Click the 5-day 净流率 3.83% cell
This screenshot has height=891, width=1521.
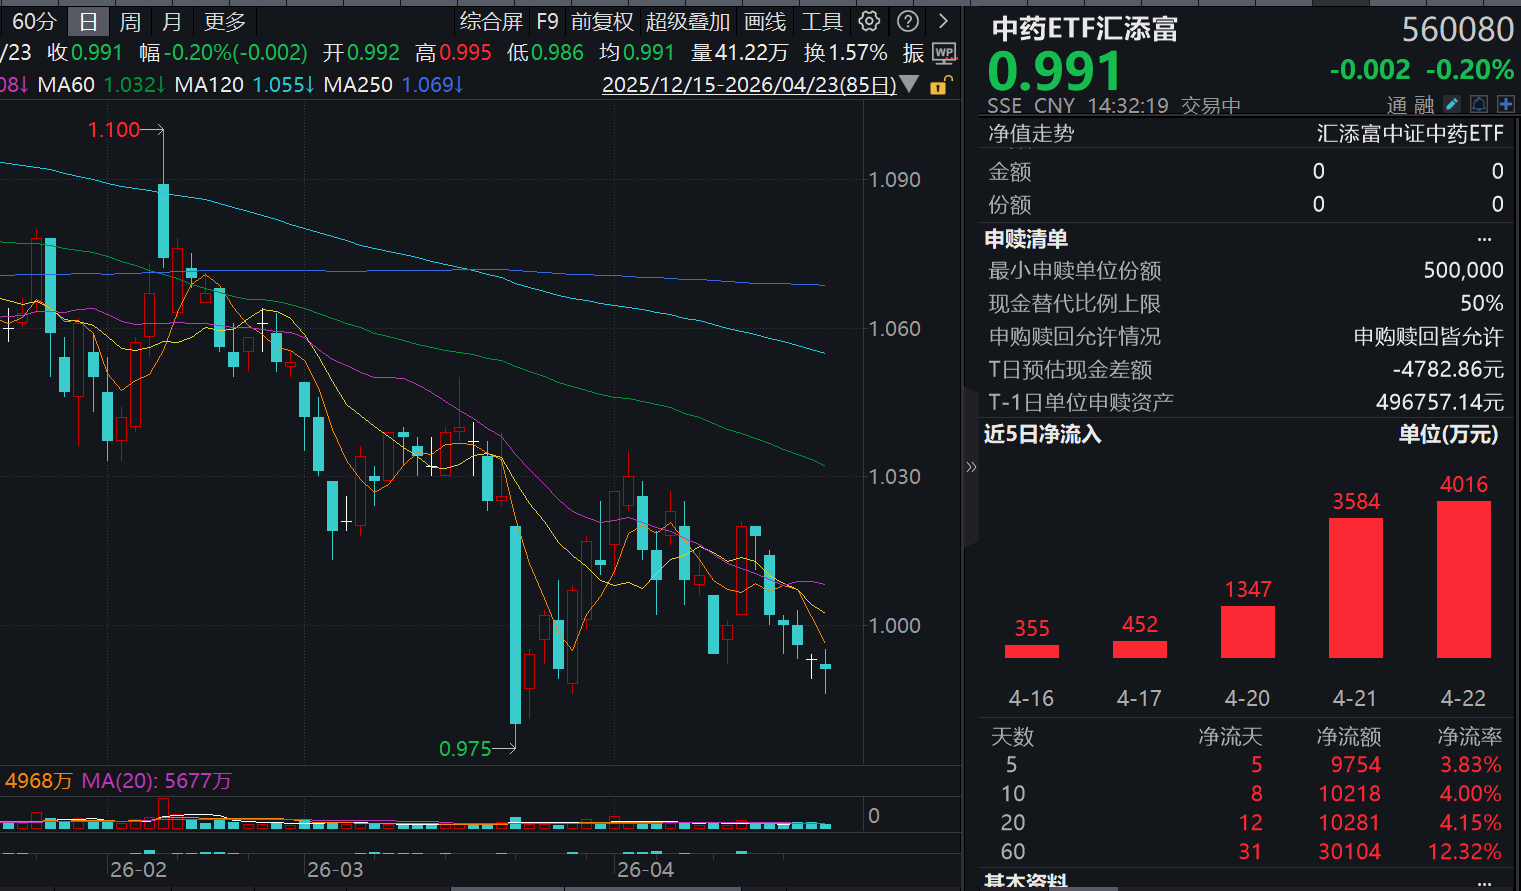(x=1471, y=765)
